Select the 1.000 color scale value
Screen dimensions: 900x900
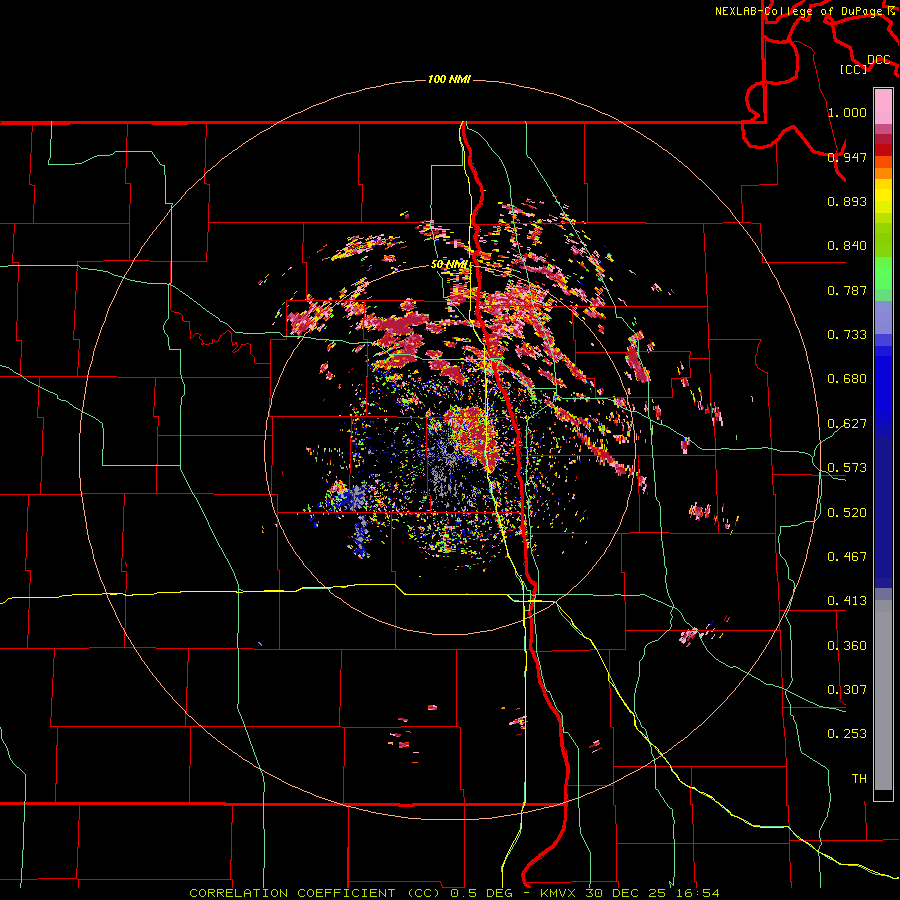pos(847,112)
